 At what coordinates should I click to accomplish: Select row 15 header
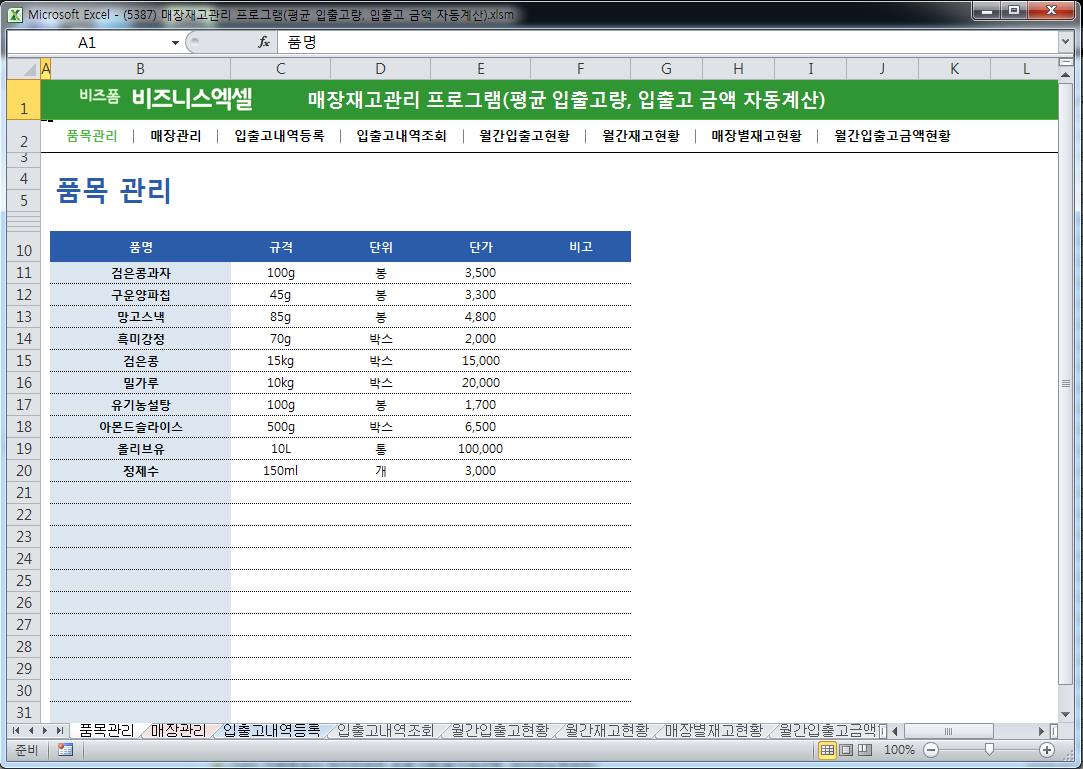[x=24, y=361]
